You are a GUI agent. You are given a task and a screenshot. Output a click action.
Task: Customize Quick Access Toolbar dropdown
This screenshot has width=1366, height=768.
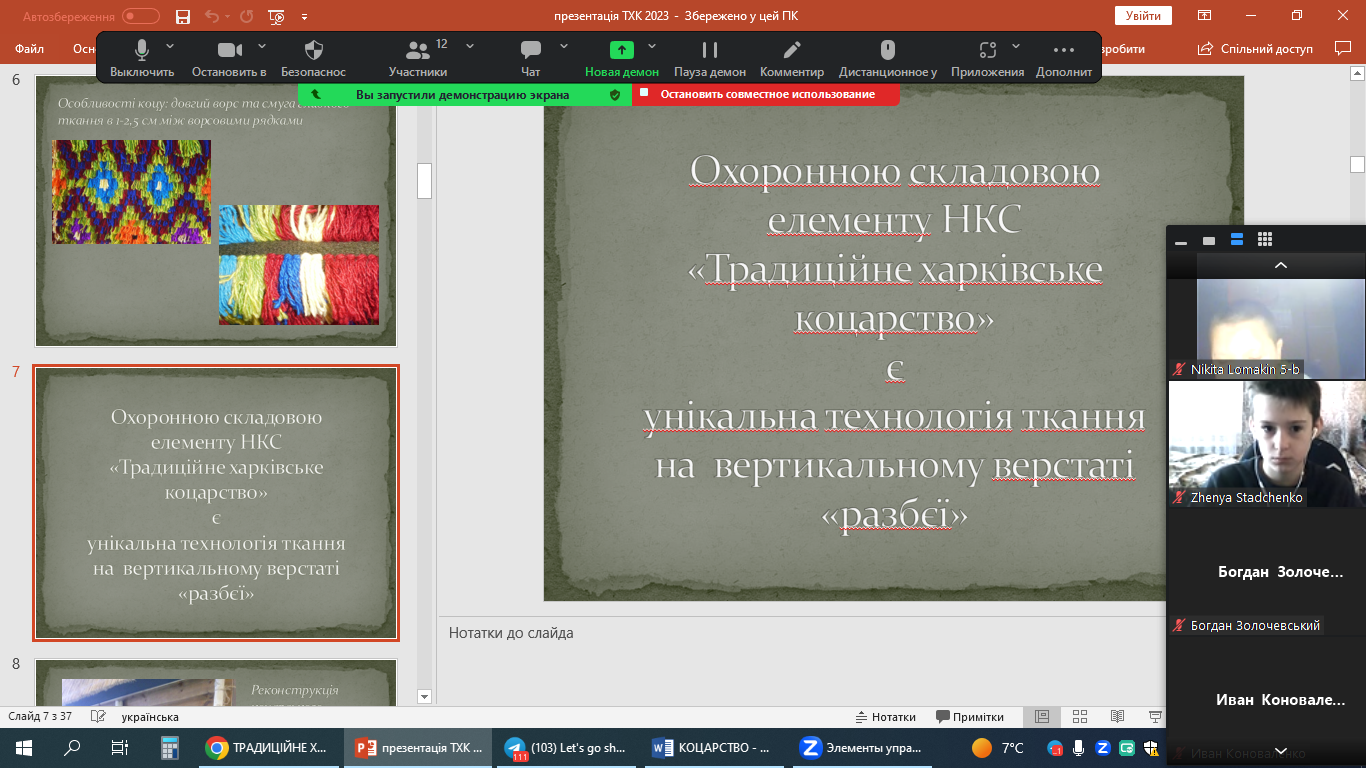[x=304, y=16]
